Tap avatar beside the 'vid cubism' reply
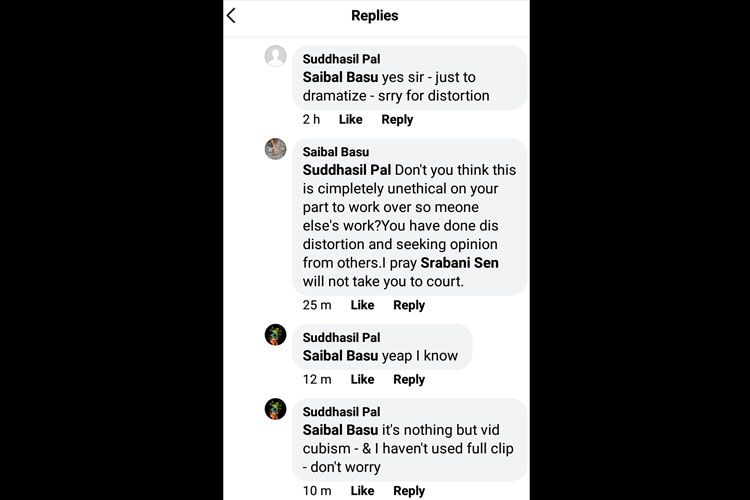This screenshot has width=750, height=500. coord(276,409)
